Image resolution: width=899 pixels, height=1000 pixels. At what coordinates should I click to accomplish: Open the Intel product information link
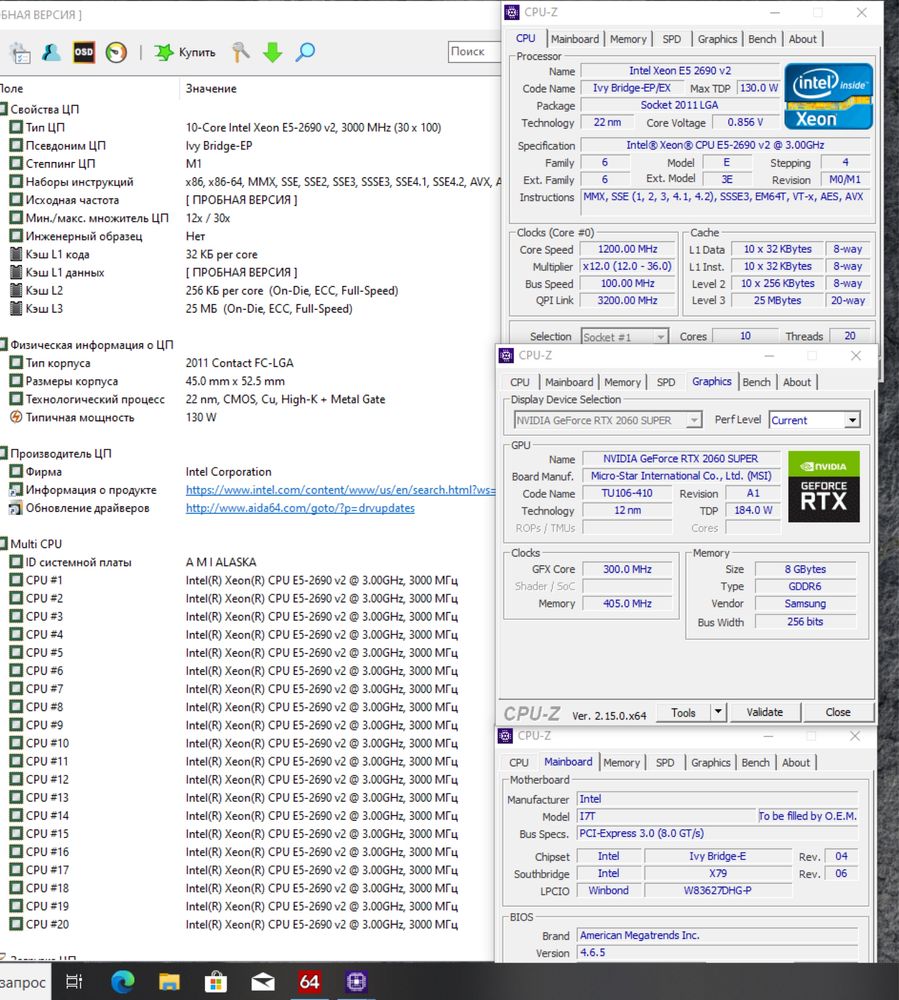(x=340, y=490)
